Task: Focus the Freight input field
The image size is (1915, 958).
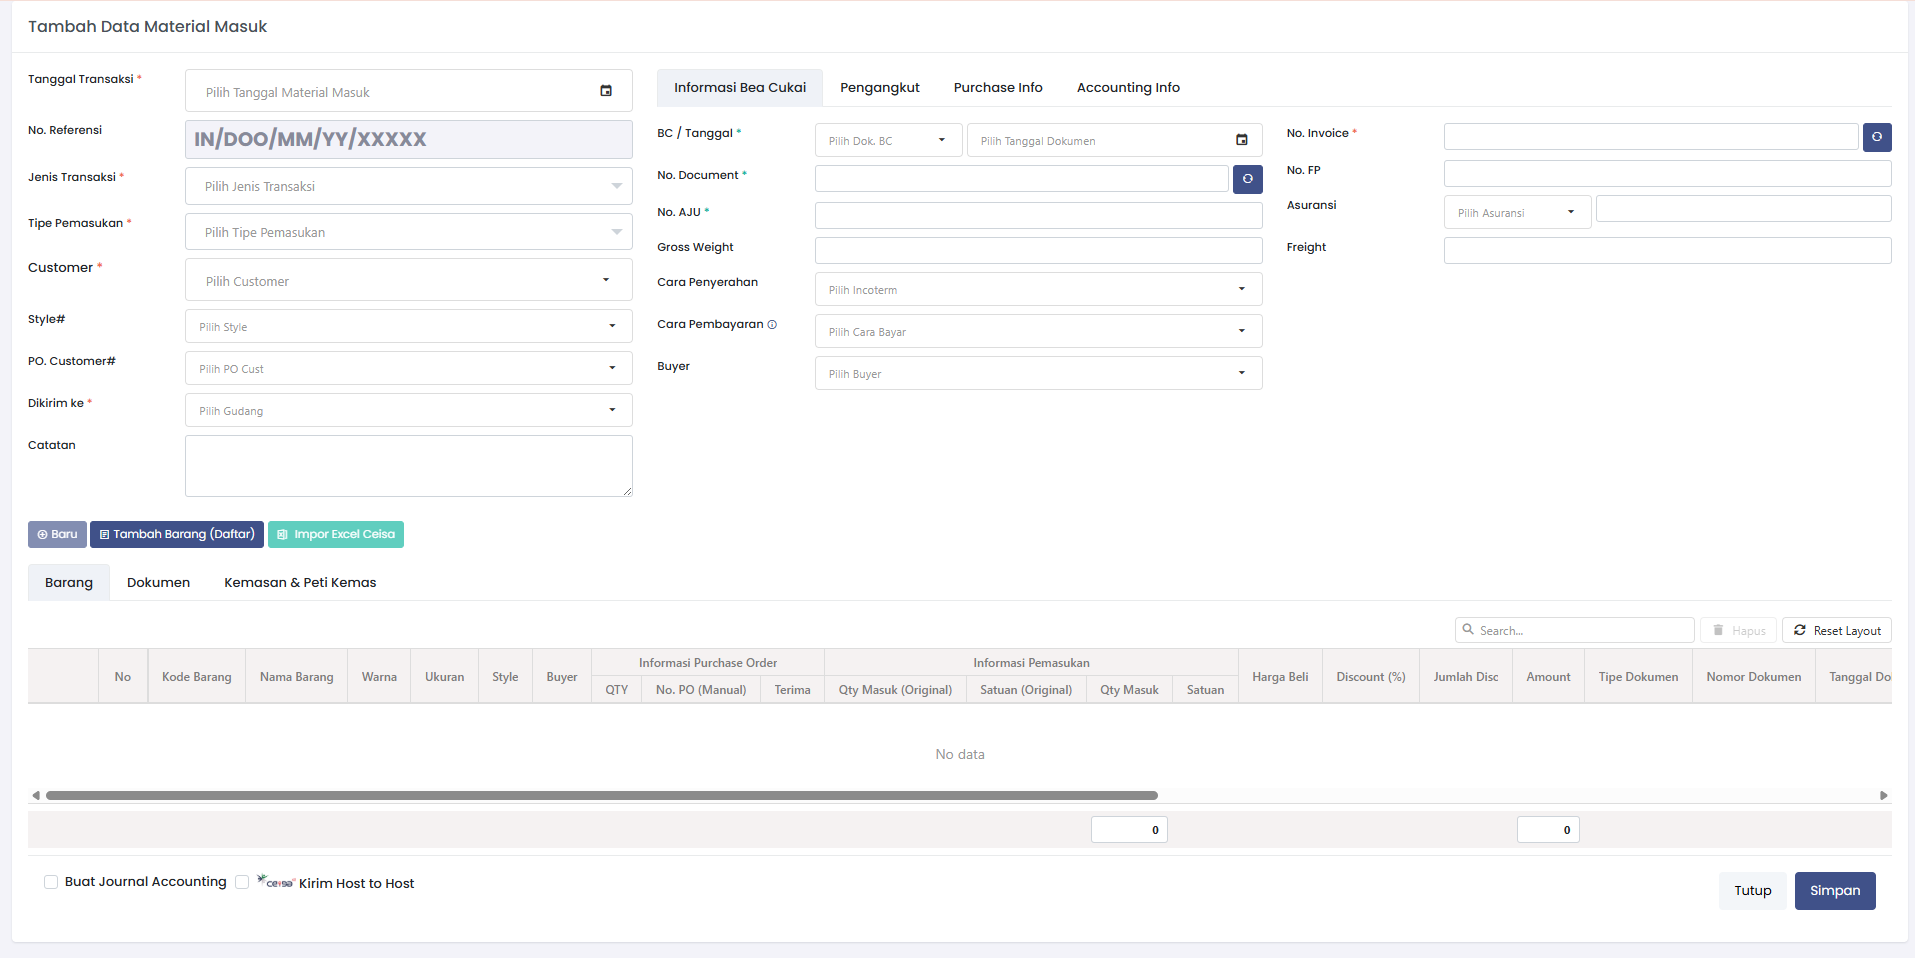Action: click(1667, 250)
